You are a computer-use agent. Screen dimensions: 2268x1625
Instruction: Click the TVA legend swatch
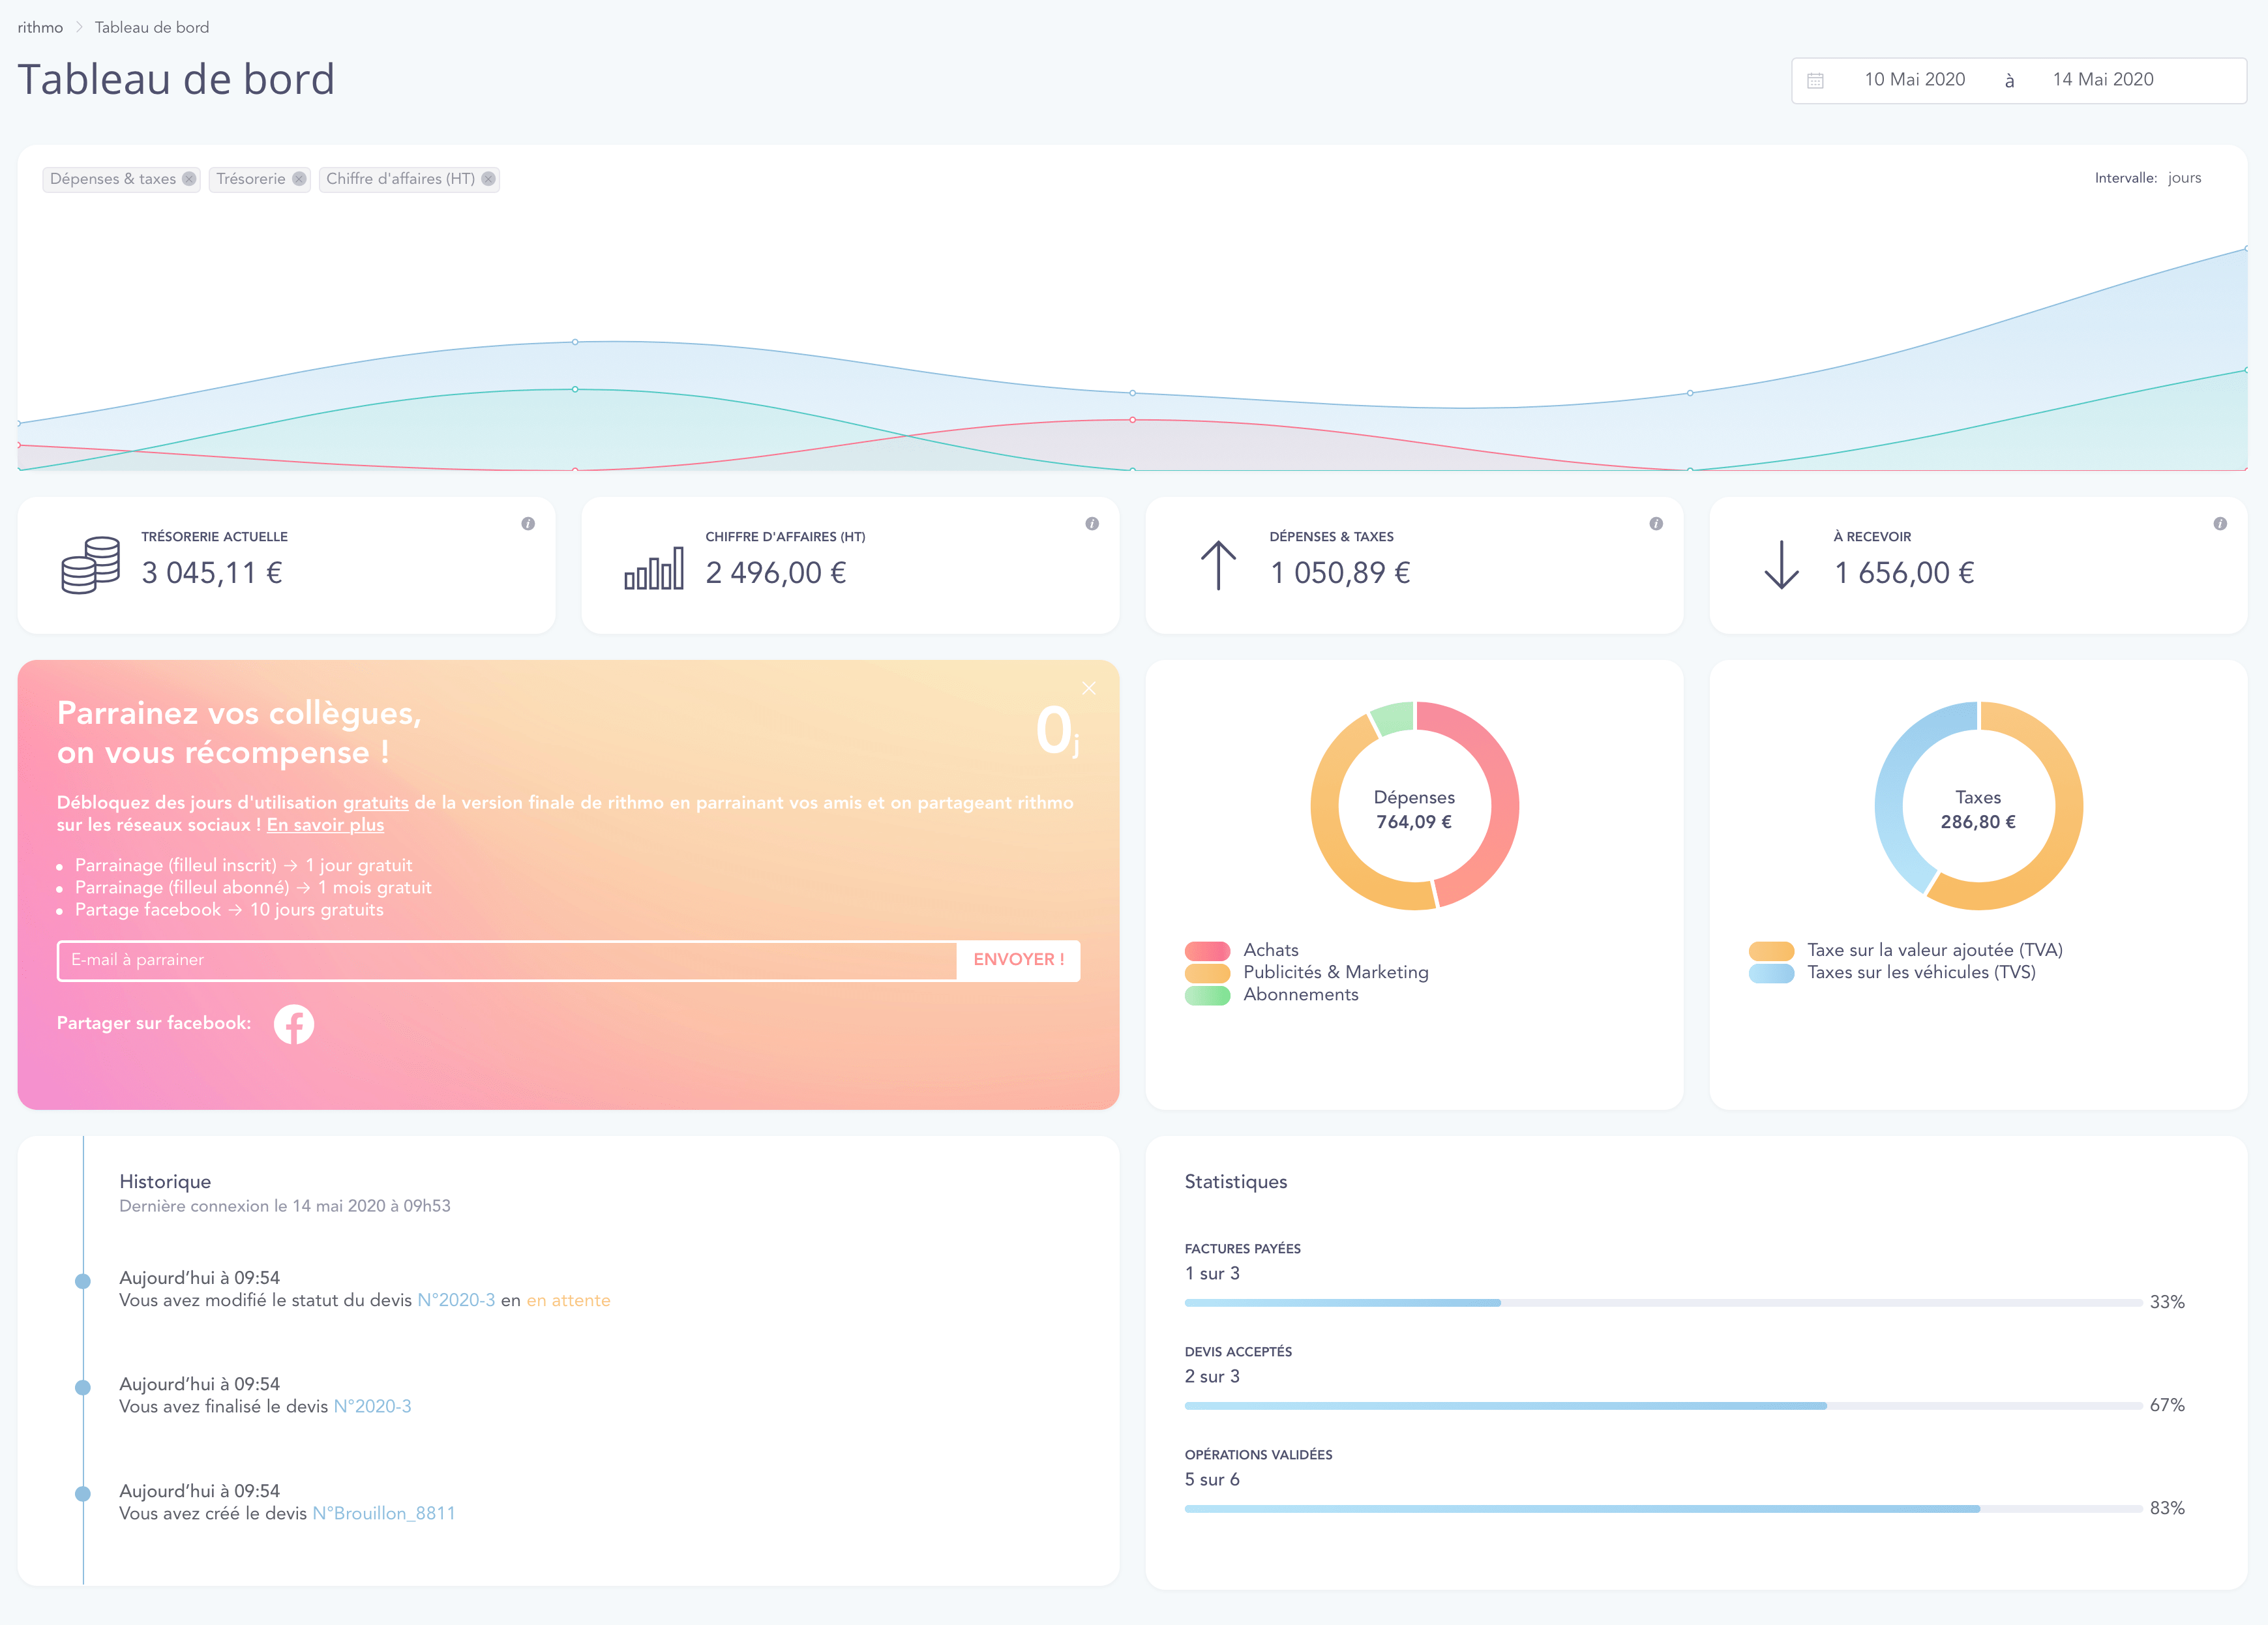pyautogui.click(x=1771, y=950)
